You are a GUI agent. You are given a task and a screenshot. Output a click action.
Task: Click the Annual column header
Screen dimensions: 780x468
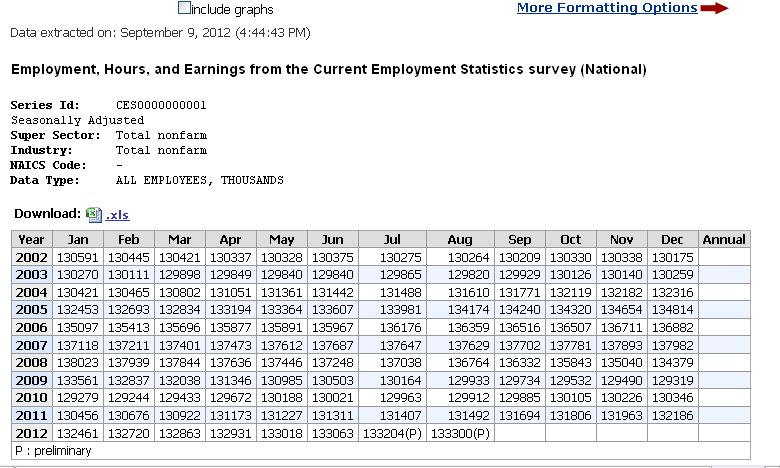pyautogui.click(x=724, y=240)
